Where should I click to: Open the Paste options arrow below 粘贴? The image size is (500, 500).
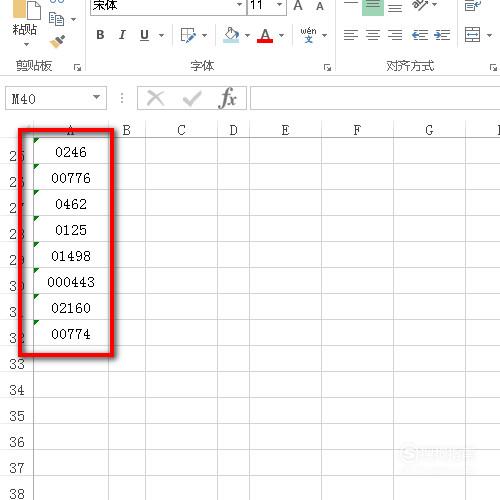26,44
